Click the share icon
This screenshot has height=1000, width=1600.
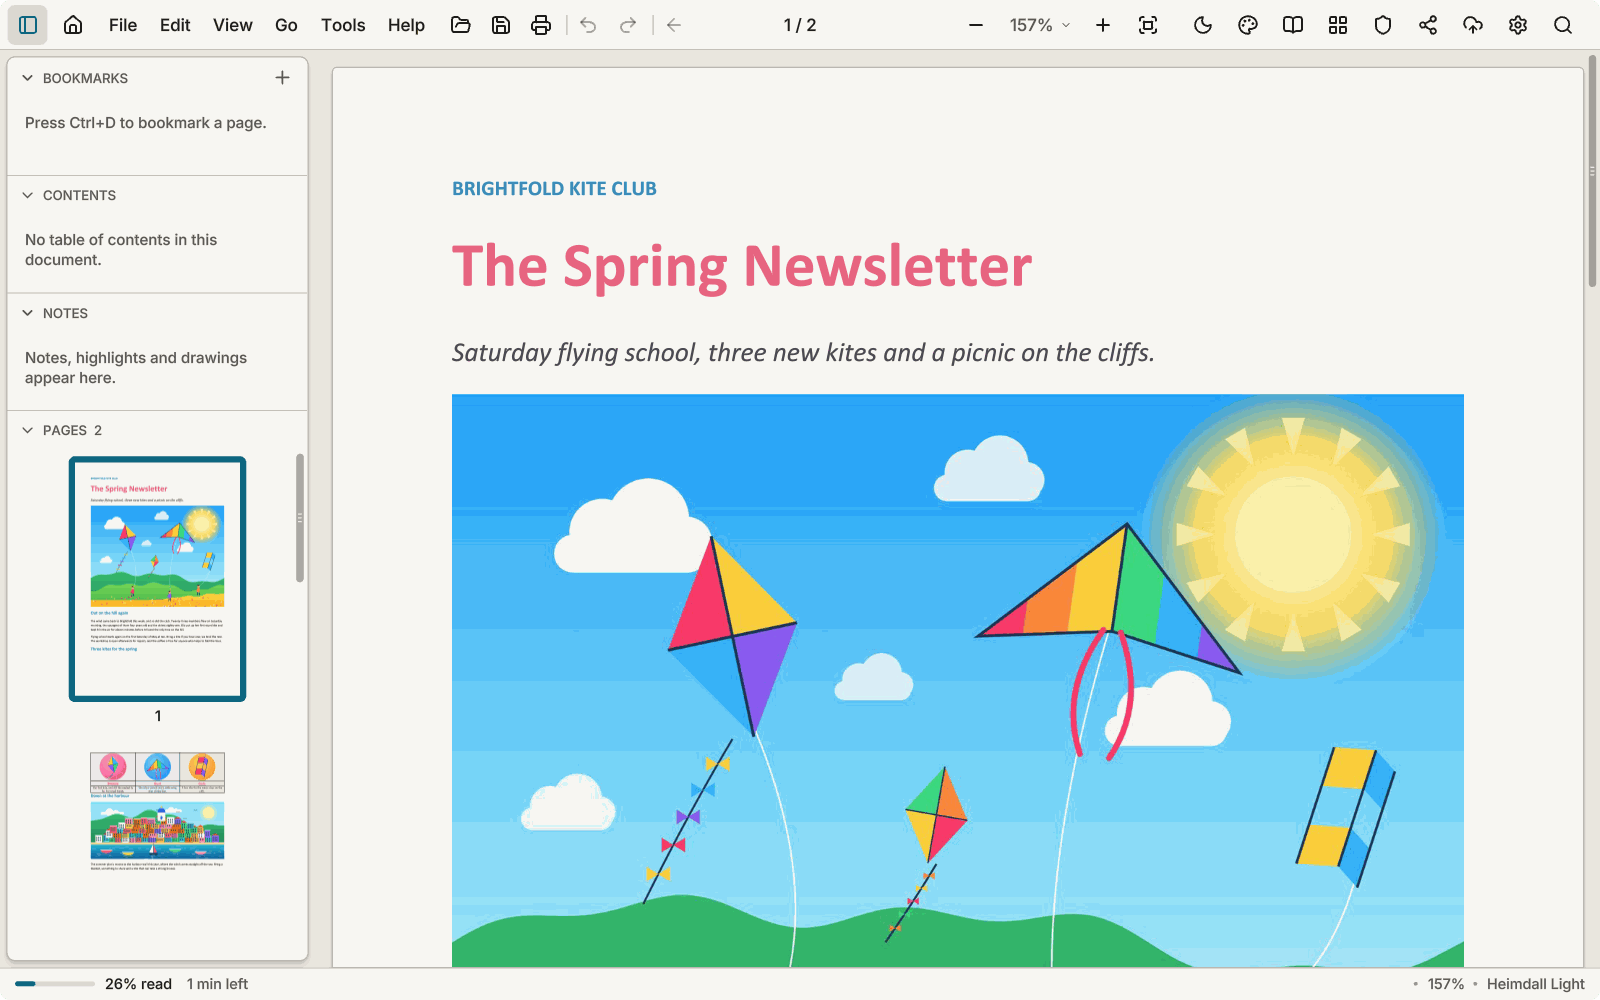coord(1428,25)
